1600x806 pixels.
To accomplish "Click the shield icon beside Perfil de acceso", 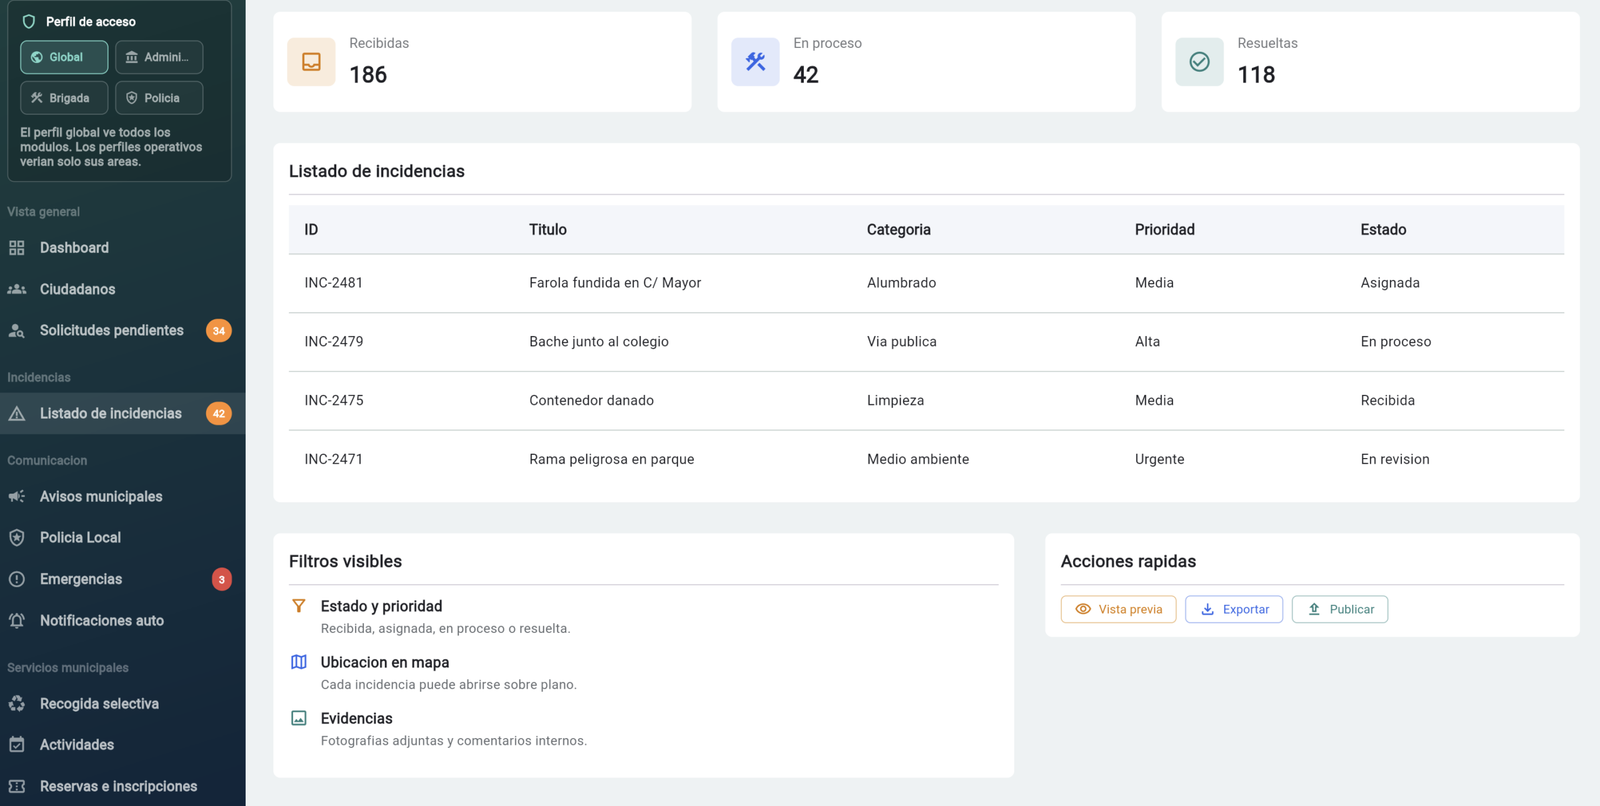I will 29,21.
